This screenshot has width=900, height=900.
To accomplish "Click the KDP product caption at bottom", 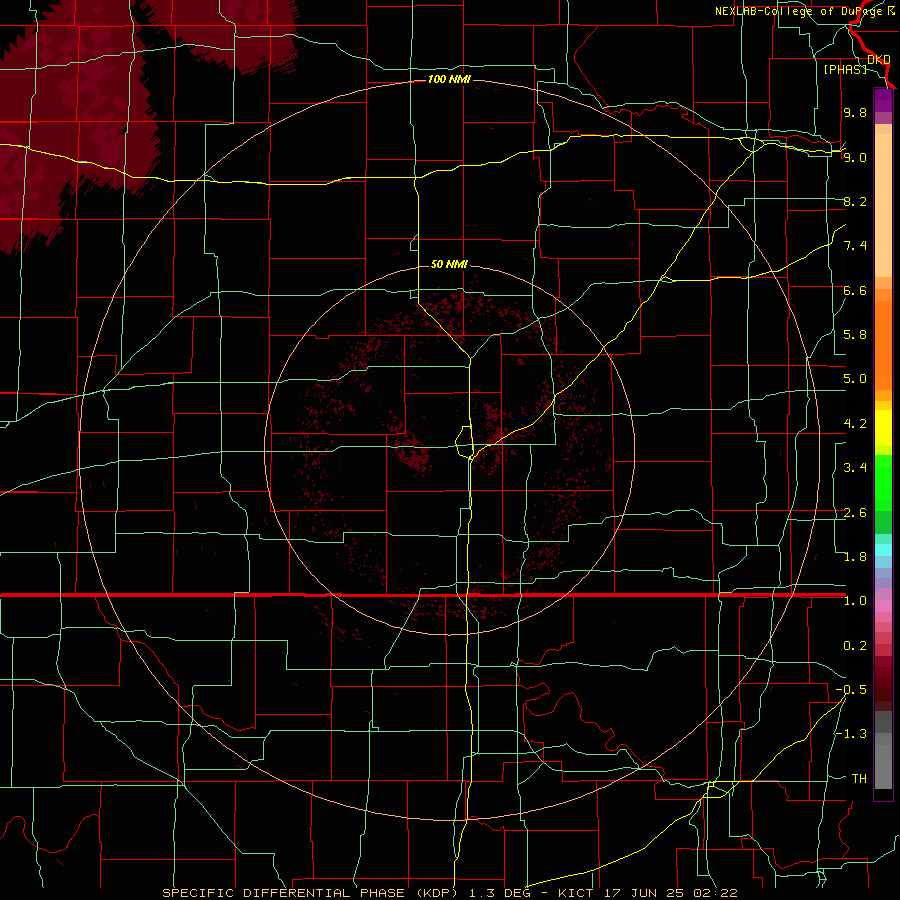I will (x=449, y=893).
